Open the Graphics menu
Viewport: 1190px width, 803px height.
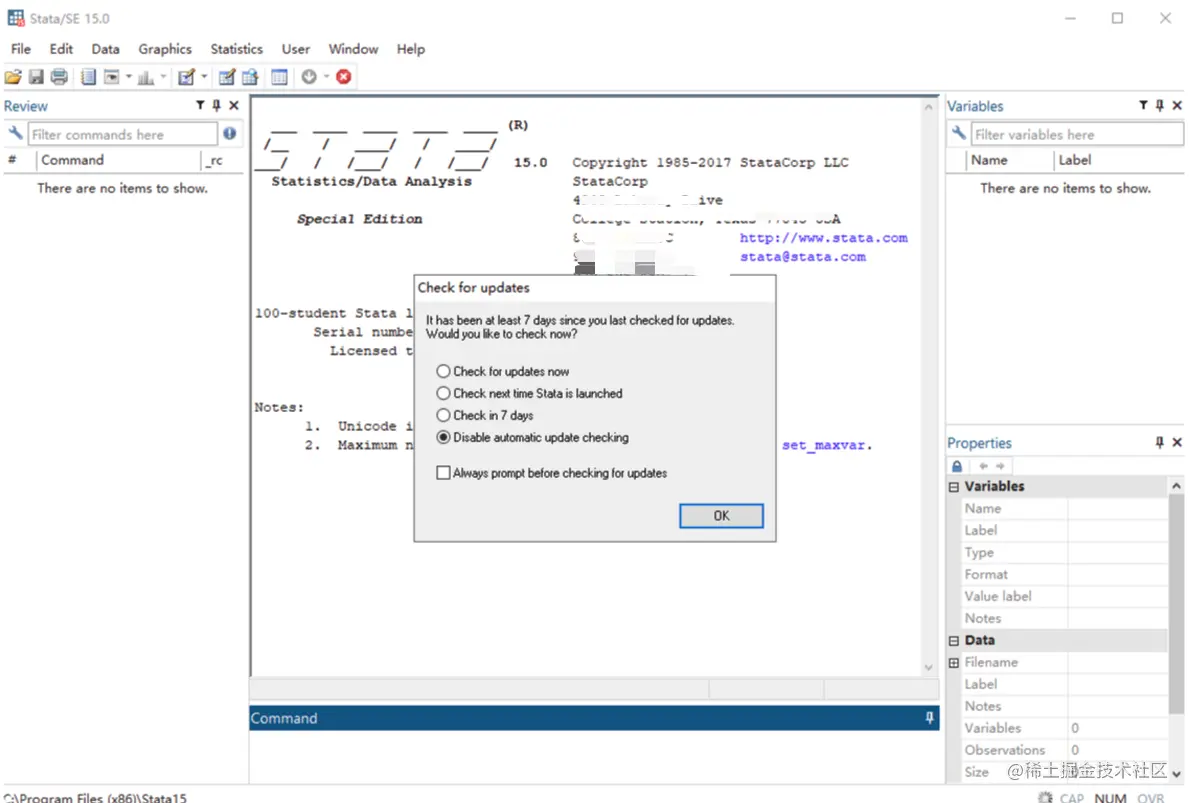coord(165,49)
